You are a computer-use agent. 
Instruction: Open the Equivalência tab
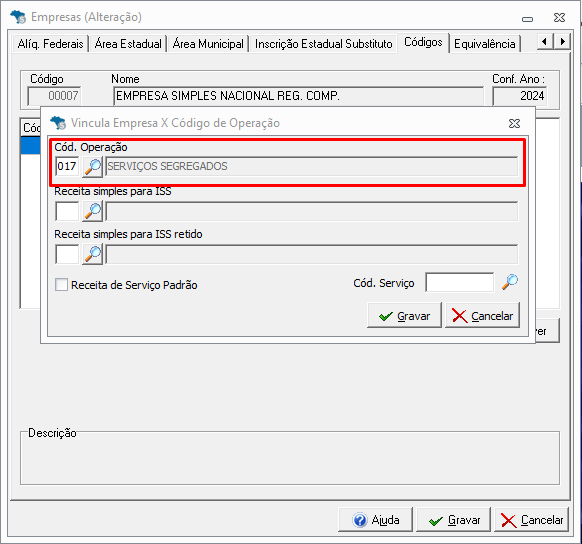(484, 44)
